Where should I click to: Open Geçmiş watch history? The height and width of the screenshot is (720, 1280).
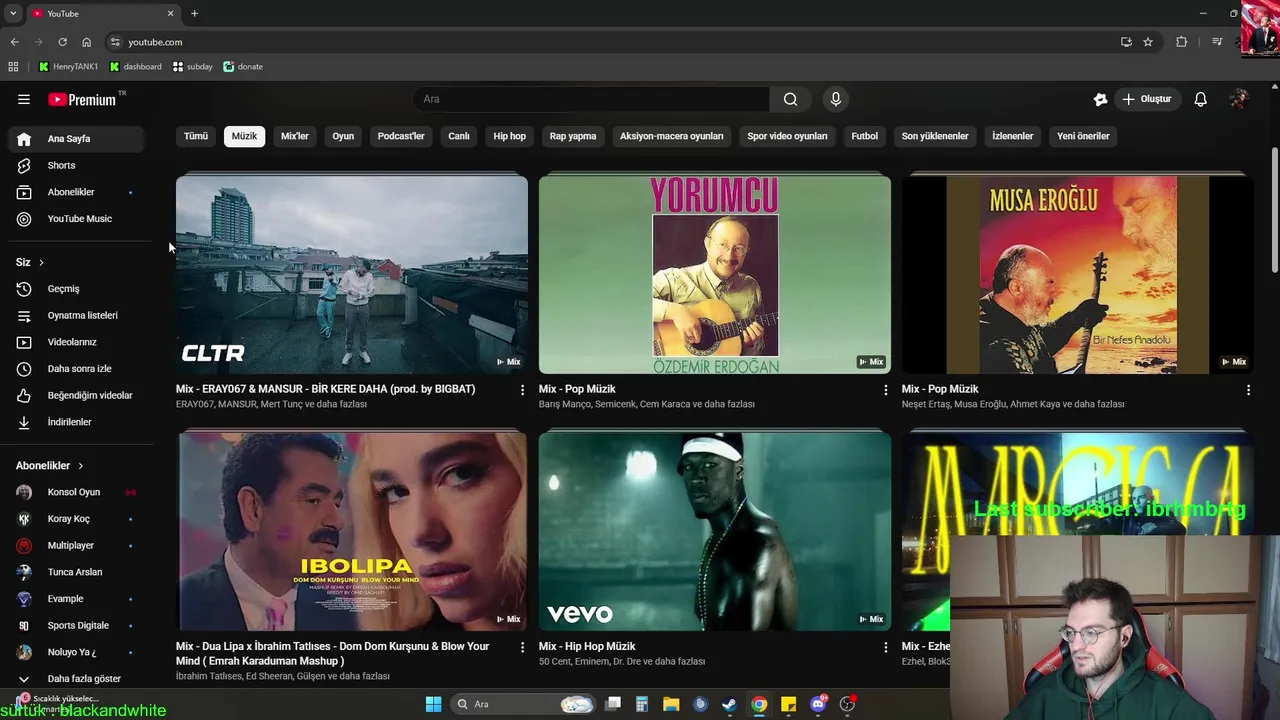(x=76, y=289)
